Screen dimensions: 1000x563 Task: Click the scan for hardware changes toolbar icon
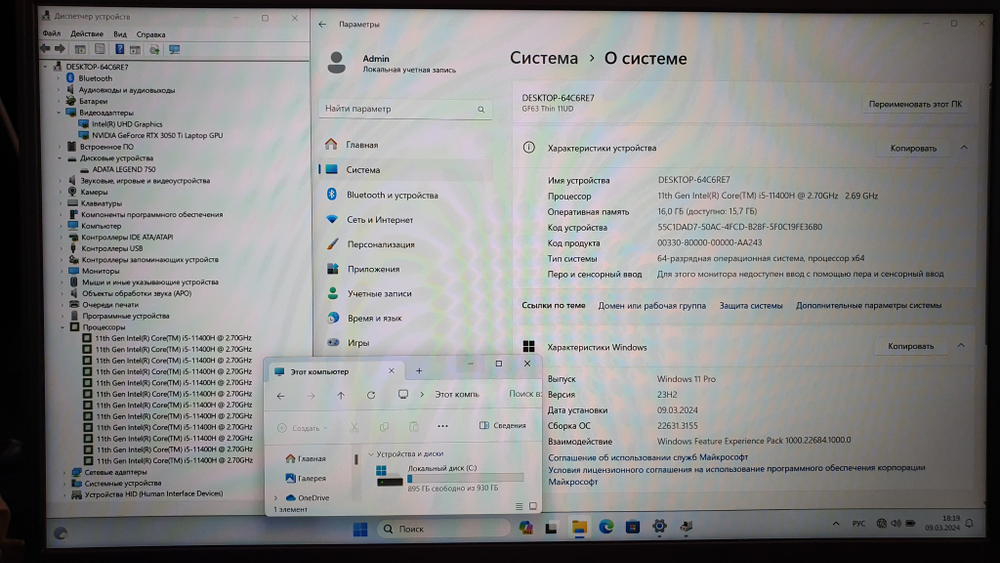pos(174,49)
